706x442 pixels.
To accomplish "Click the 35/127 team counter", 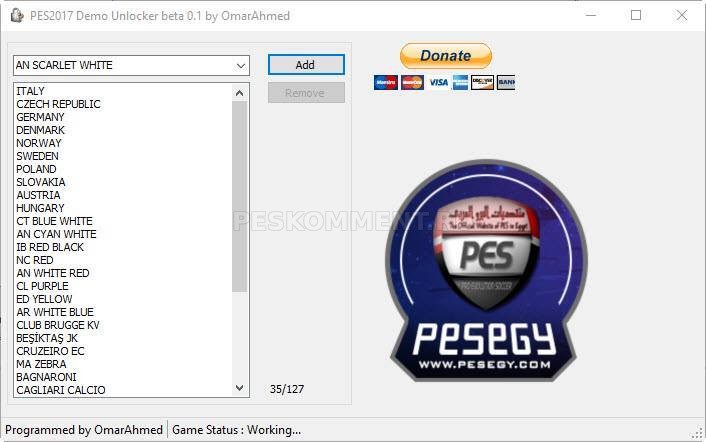I will 287,389.
